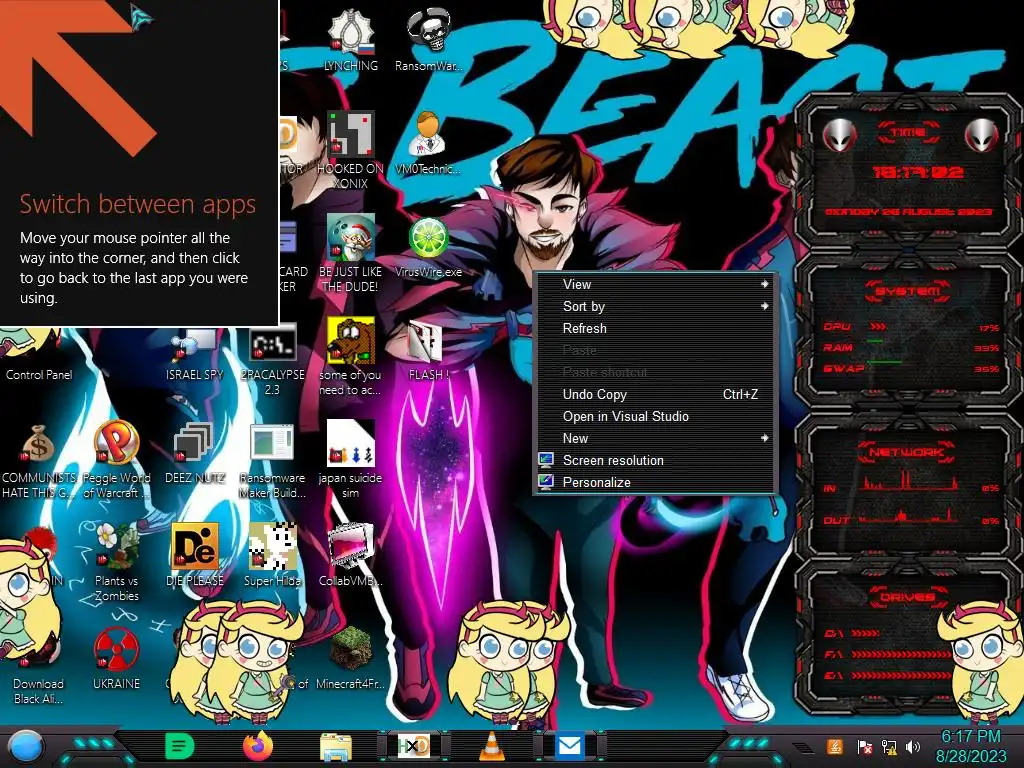Click the DRIVES widget header
The width and height of the screenshot is (1024, 768).
click(x=907, y=597)
